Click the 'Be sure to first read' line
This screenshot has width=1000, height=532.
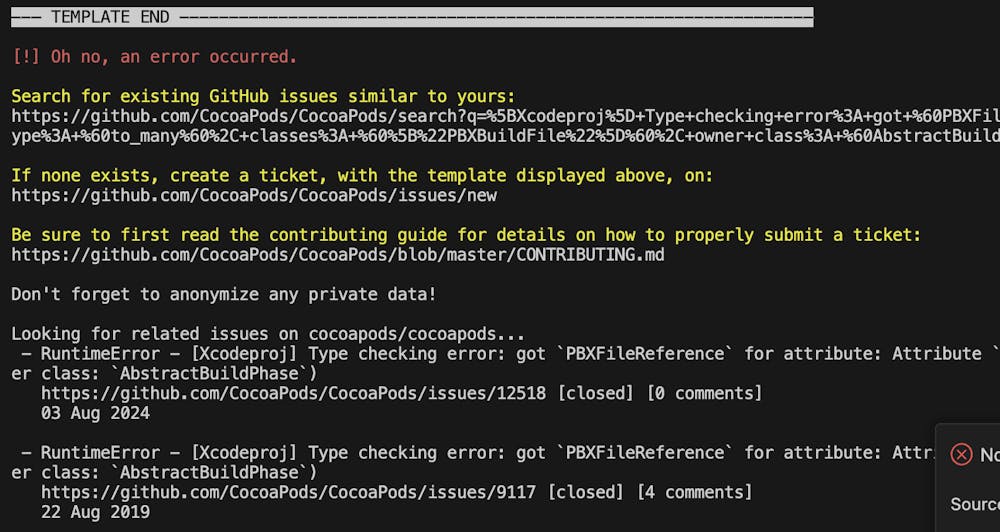465,235
